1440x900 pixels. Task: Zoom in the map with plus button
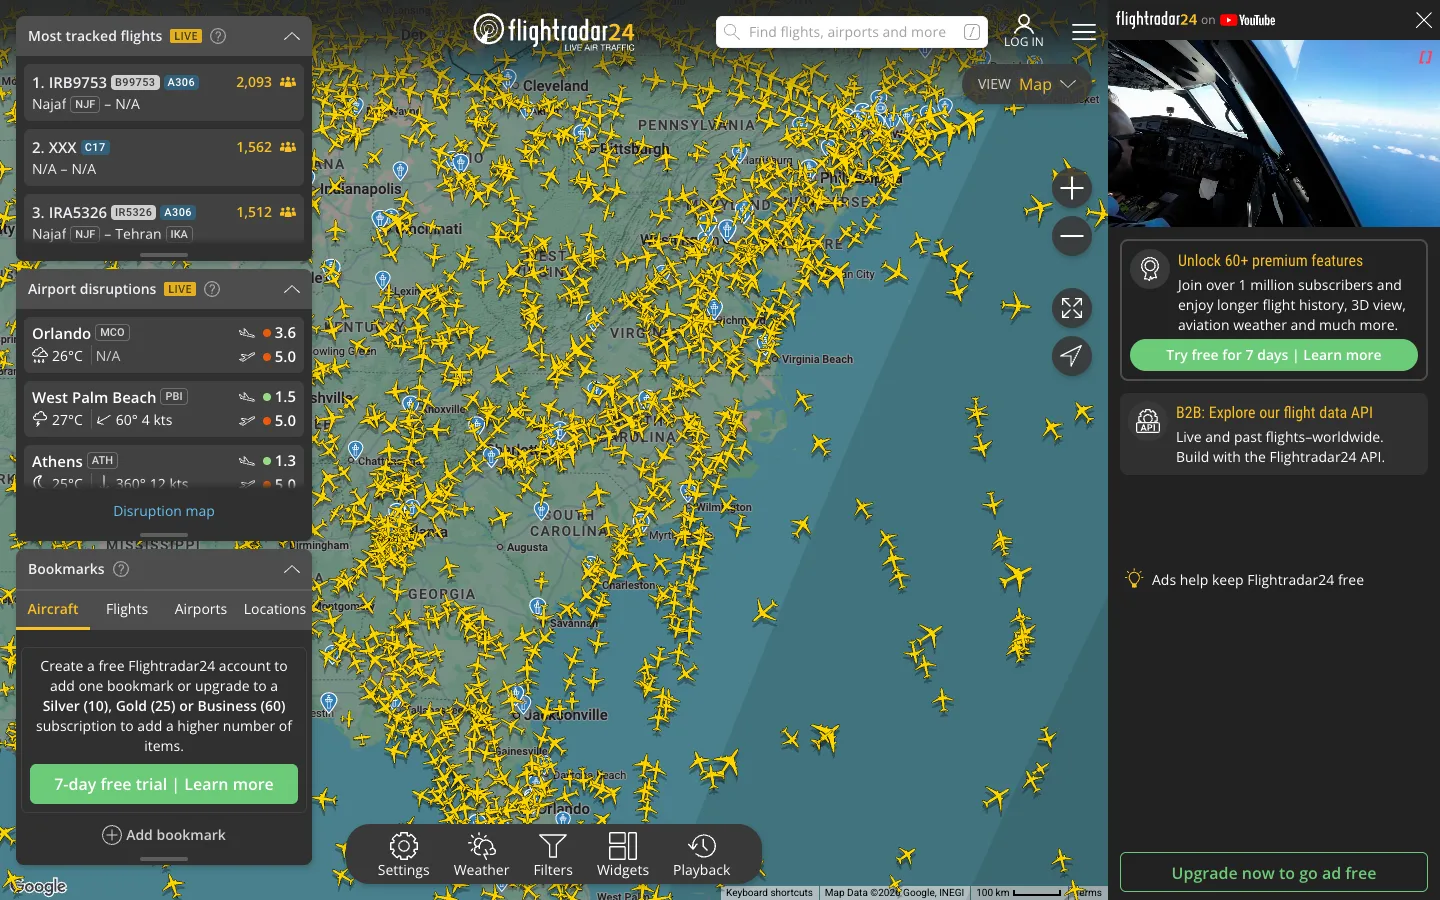(1072, 188)
